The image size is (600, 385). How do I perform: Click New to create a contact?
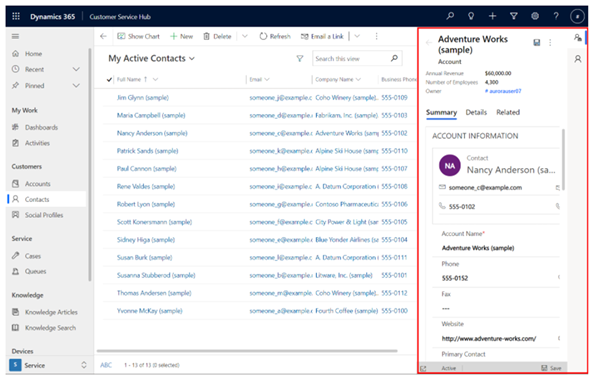182,36
